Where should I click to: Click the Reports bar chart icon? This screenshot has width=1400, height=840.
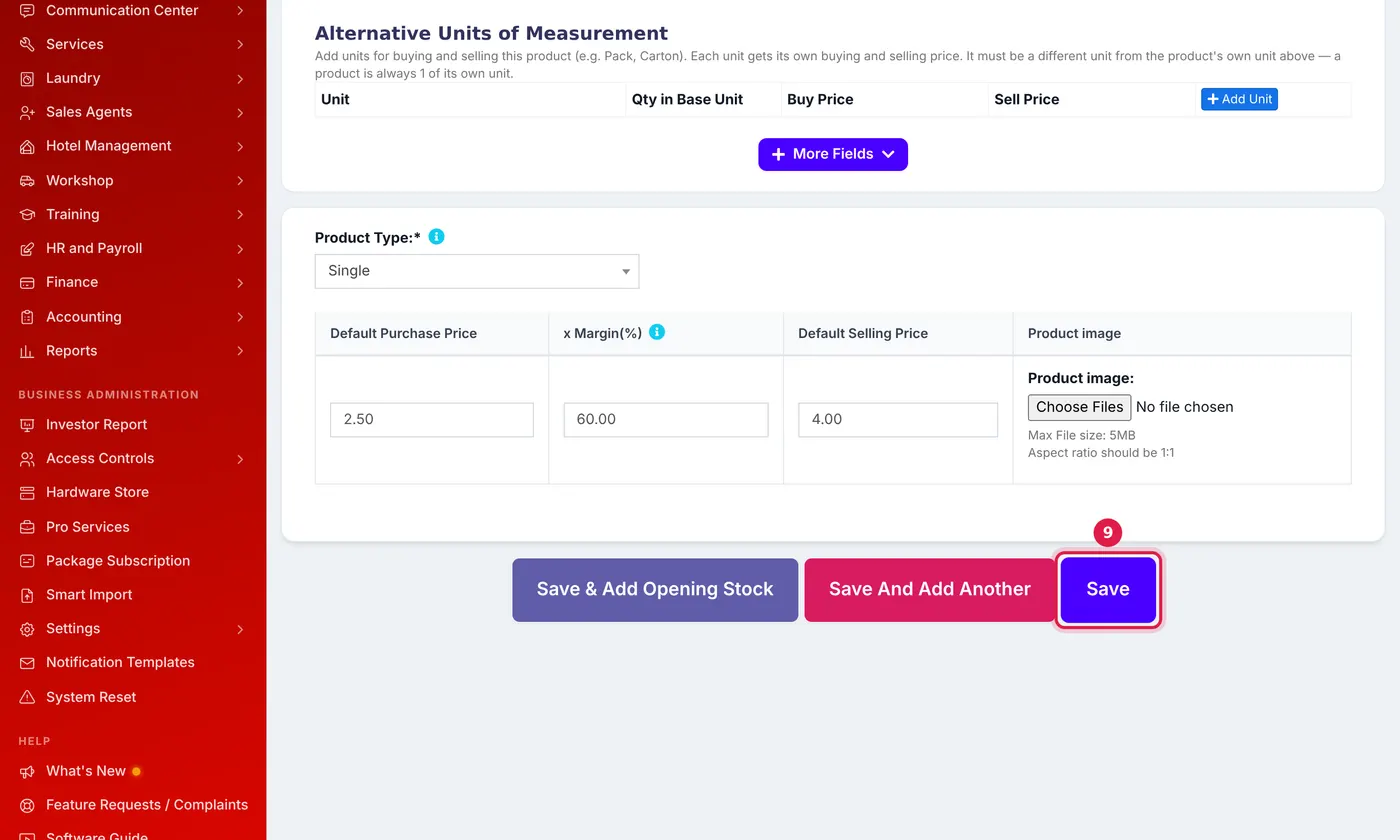pyautogui.click(x=27, y=351)
